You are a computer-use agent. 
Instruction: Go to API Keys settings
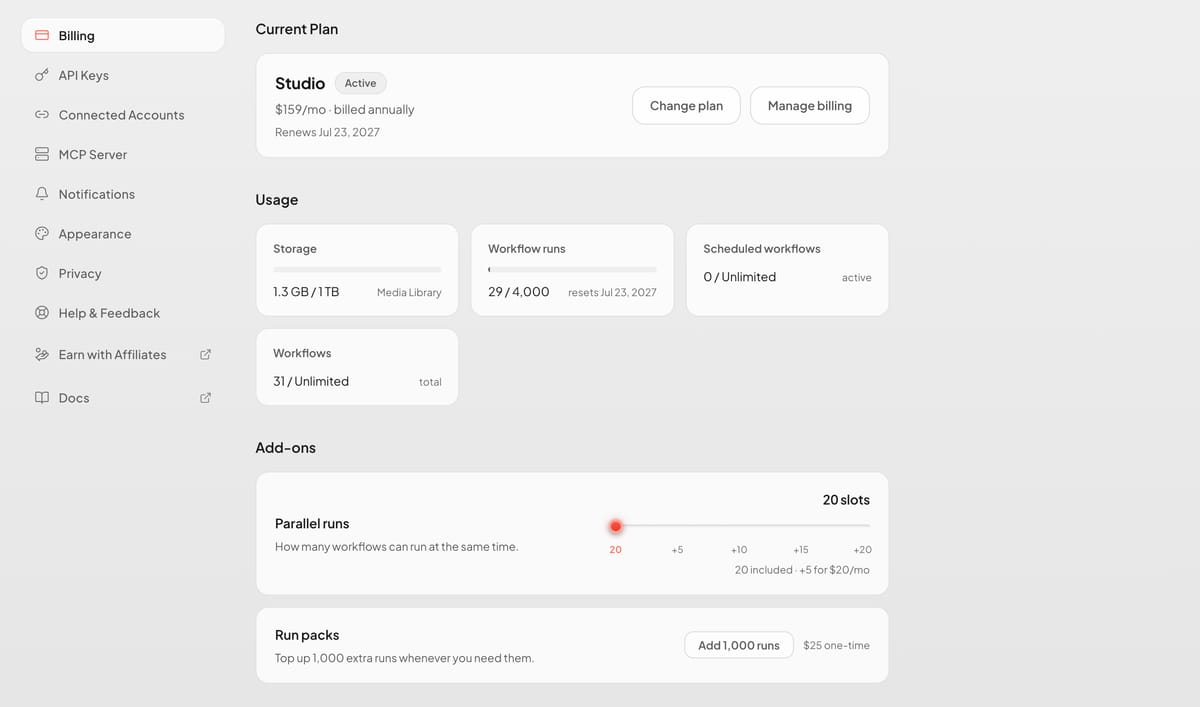click(x=123, y=75)
